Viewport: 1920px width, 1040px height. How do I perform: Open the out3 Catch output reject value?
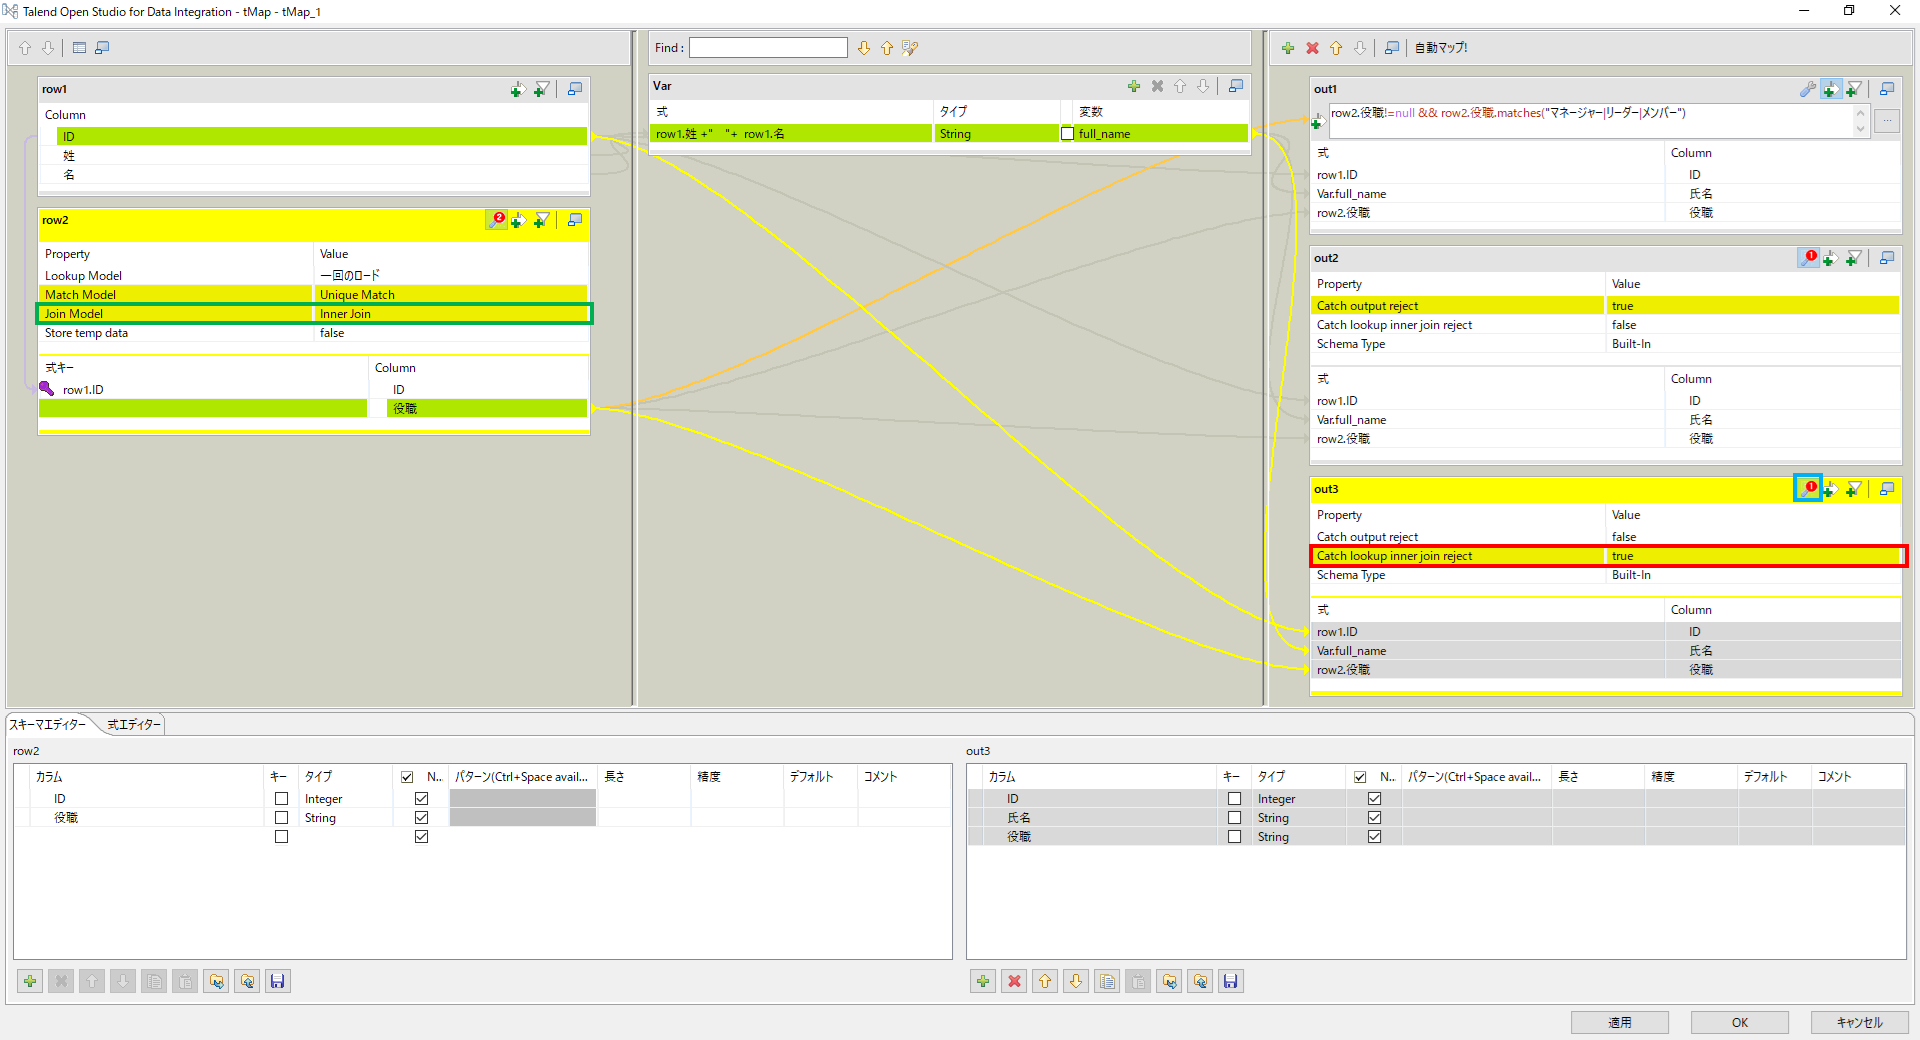pos(1752,537)
